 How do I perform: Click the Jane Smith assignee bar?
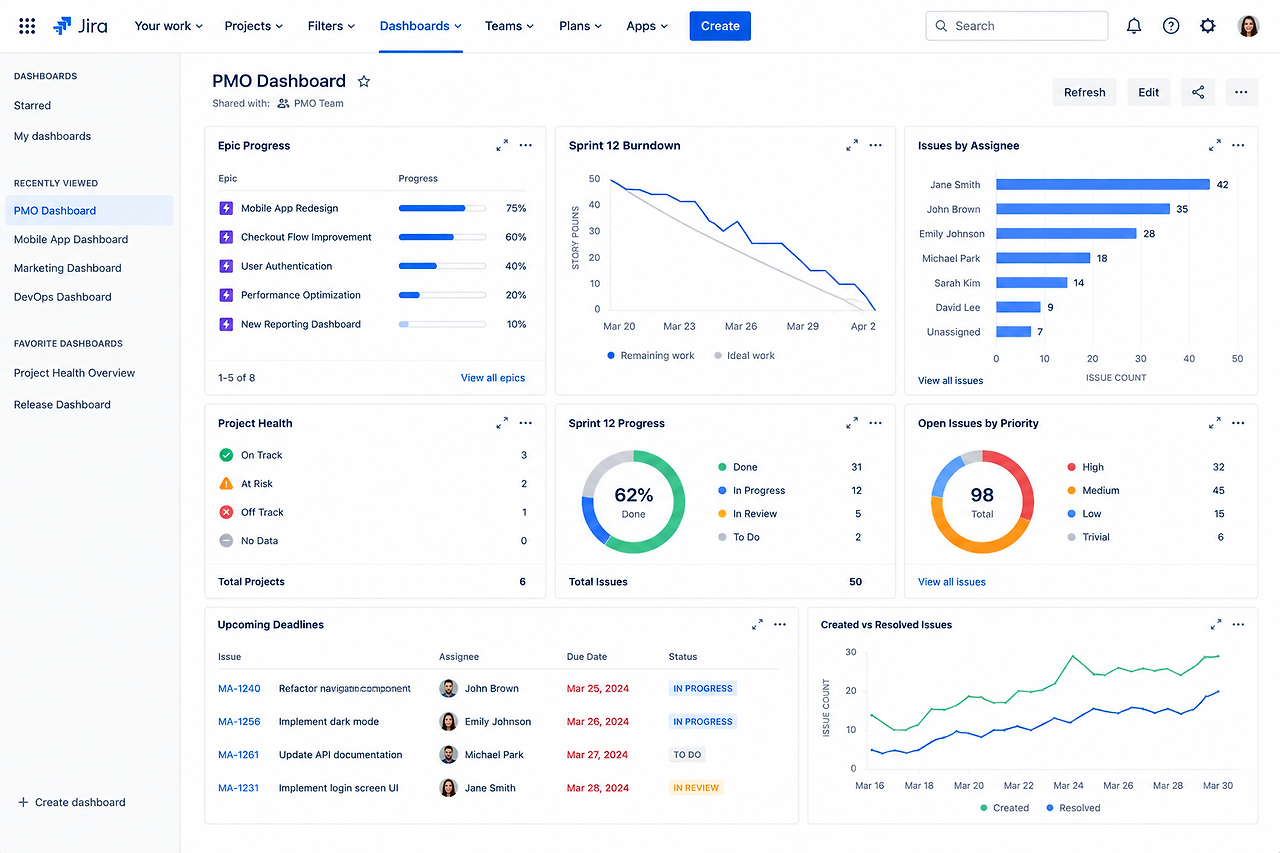tap(1103, 185)
